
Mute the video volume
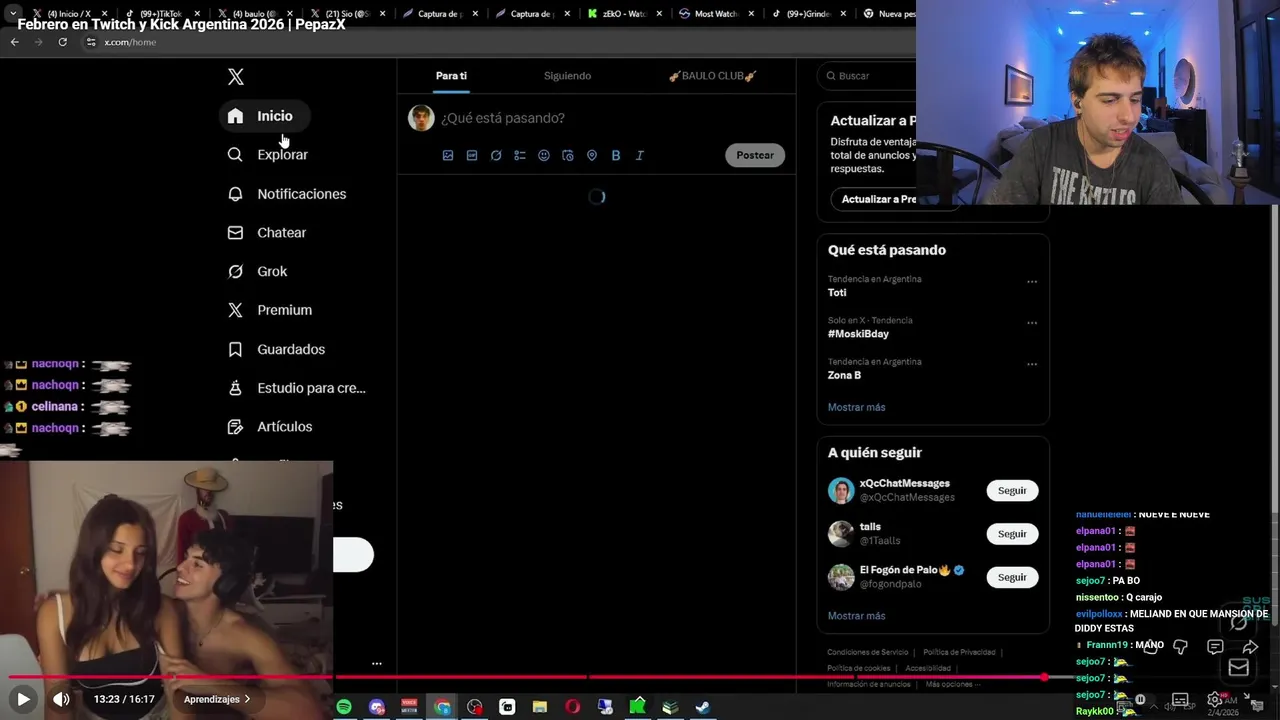pyautogui.click(x=61, y=699)
